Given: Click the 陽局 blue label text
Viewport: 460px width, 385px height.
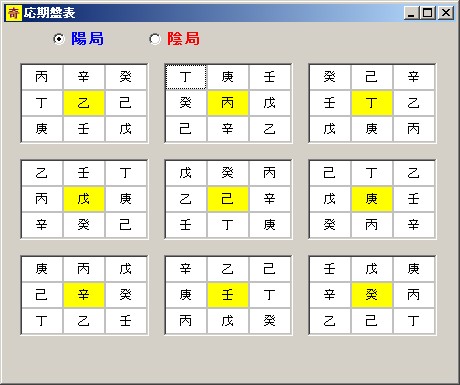Looking at the screenshot, I should [x=87, y=39].
